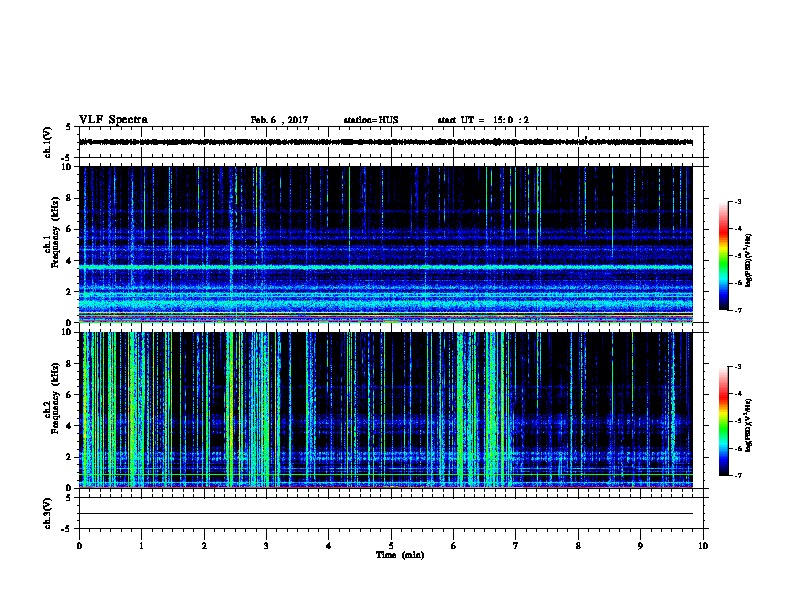Click the ch.1 spectrogram color scale bar

pyautogui.click(x=723, y=256)
